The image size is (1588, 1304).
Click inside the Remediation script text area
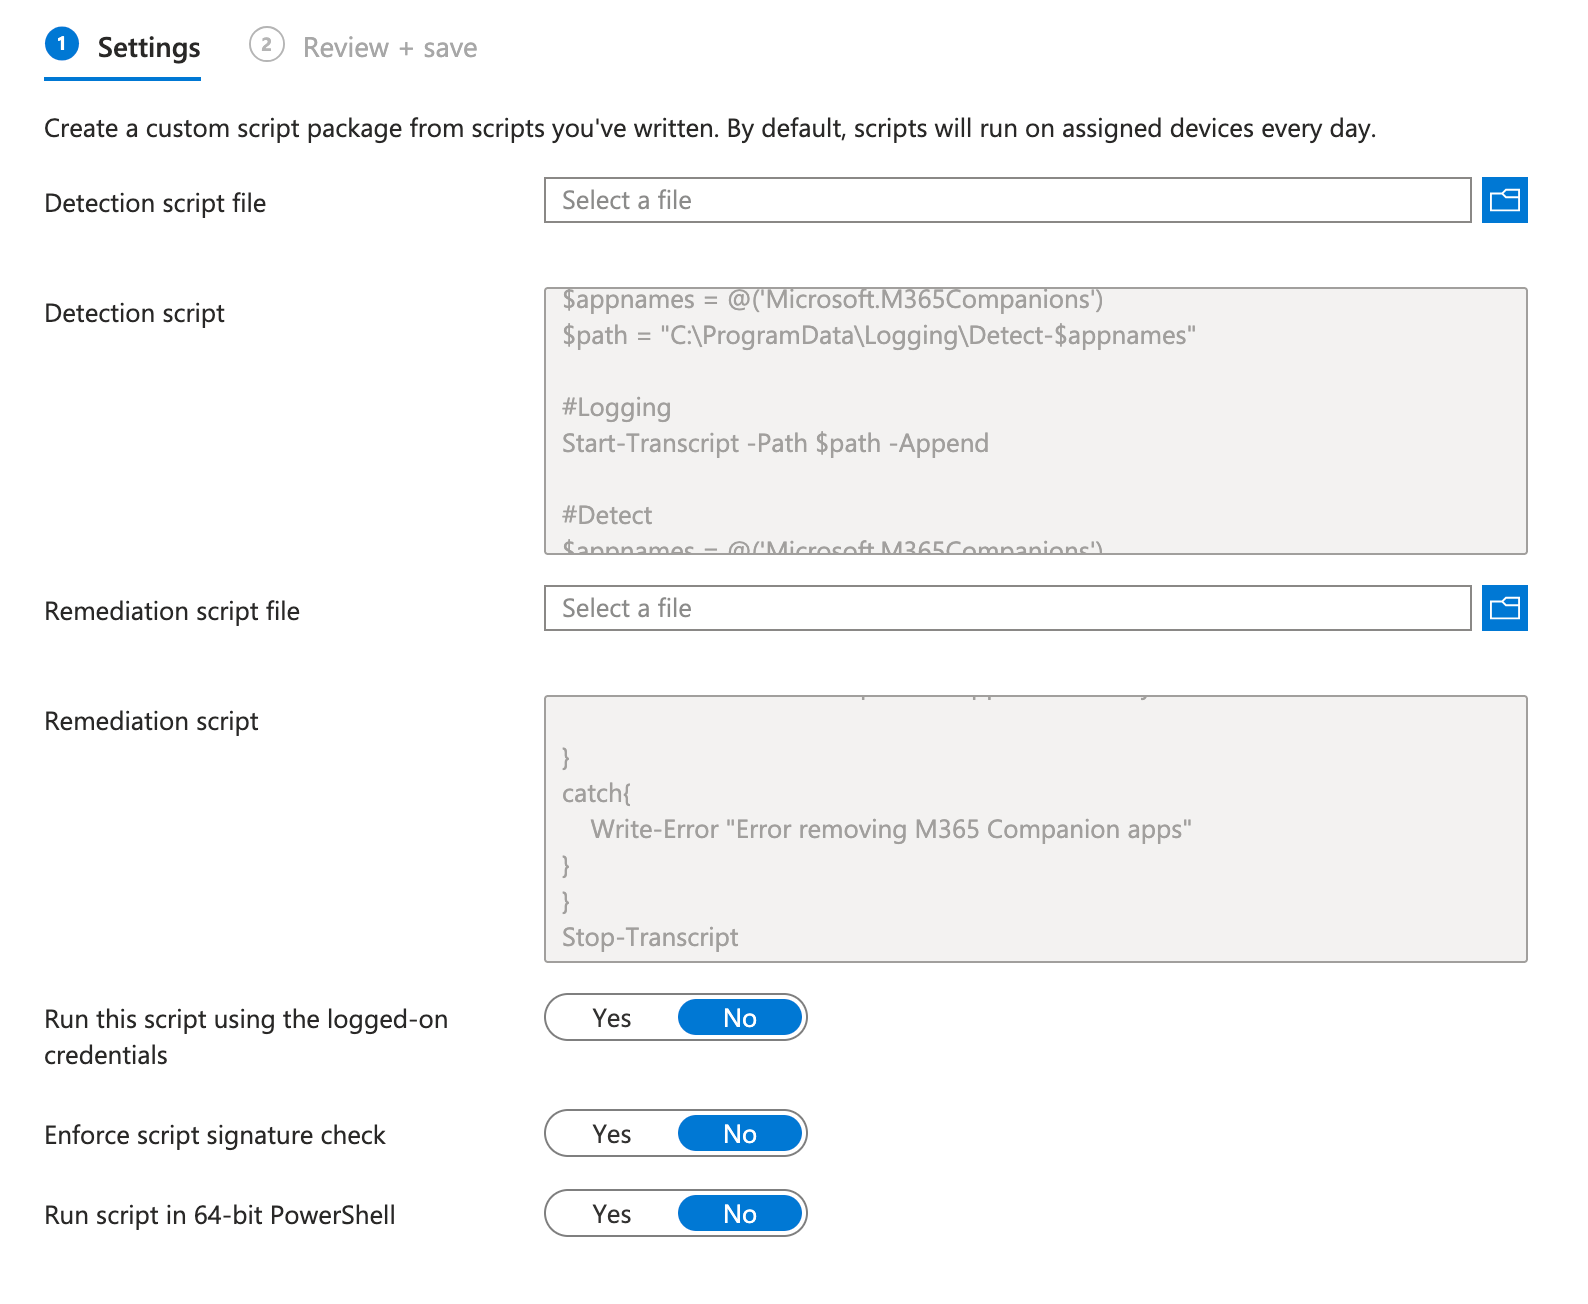click(1035, 829)
